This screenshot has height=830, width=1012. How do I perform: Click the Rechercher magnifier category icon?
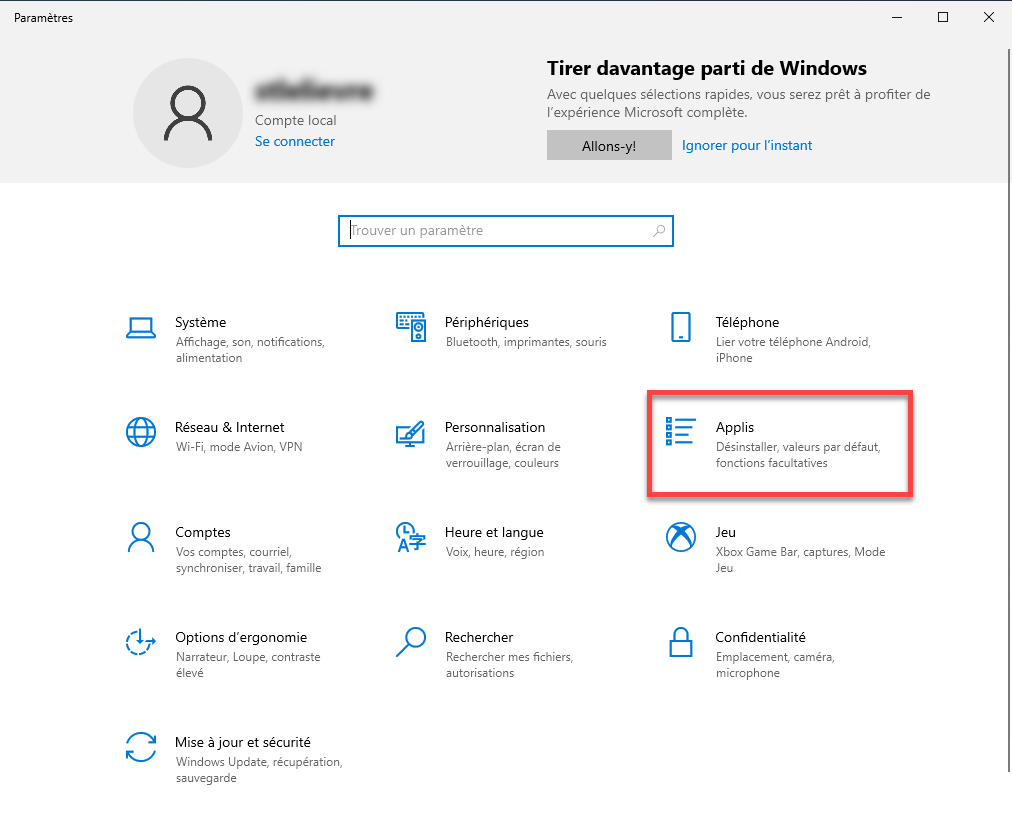click(411, 642)
